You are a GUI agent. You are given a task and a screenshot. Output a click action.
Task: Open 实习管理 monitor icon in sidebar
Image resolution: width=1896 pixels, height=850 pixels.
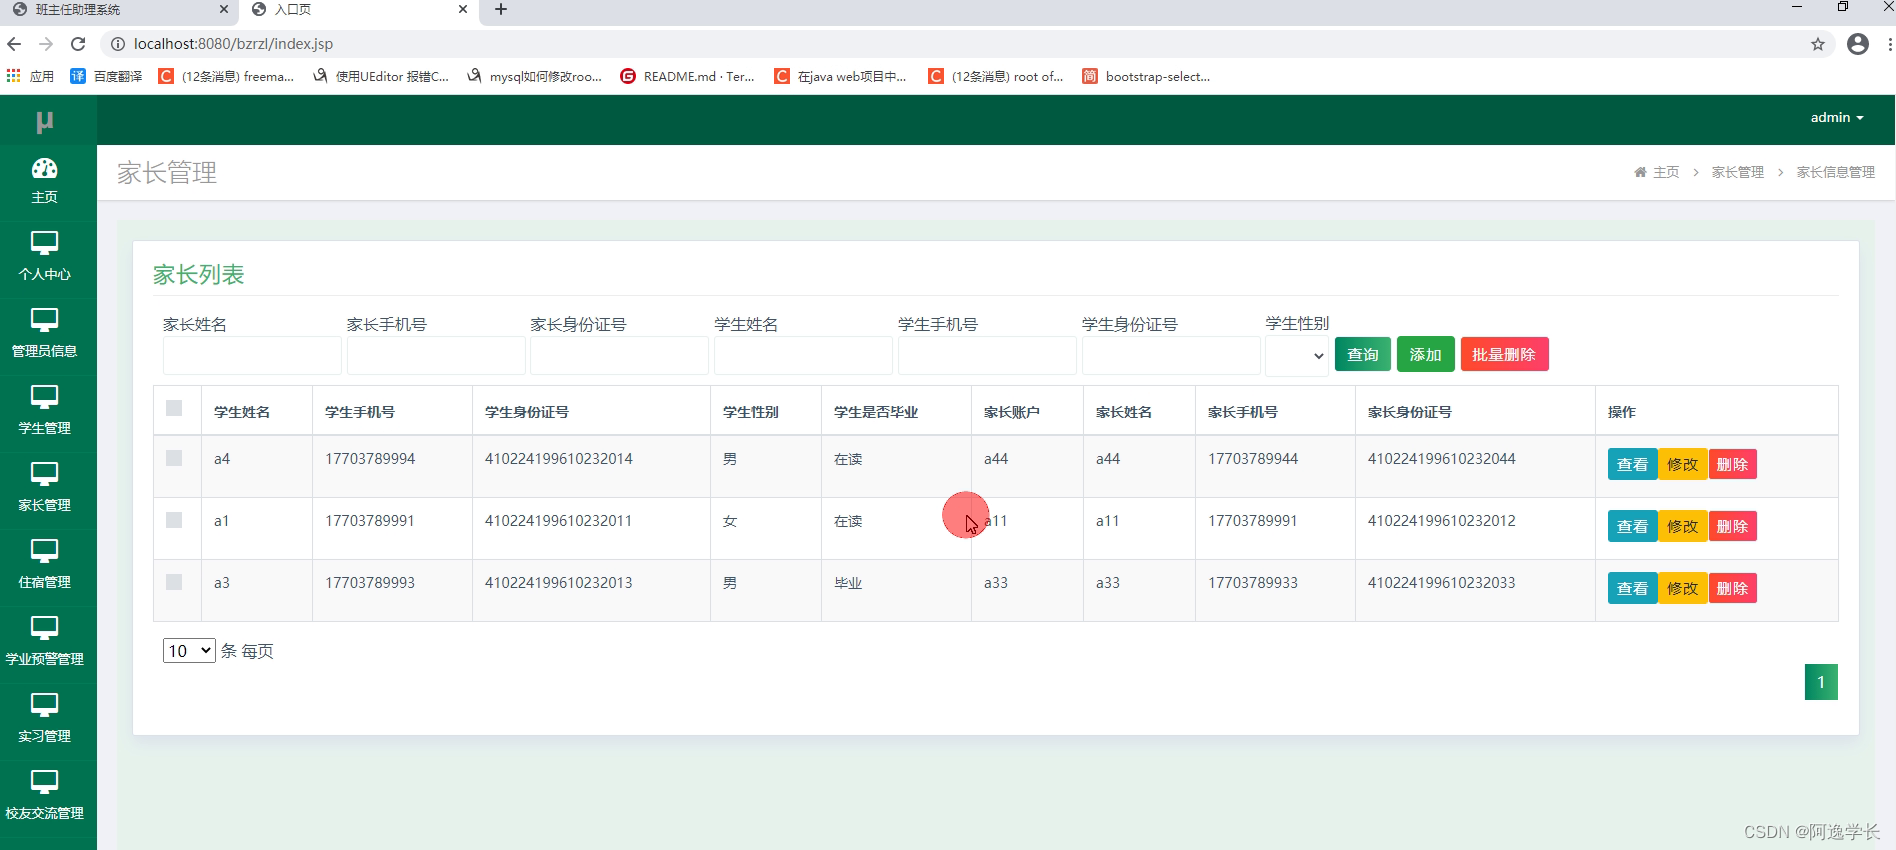point(44,705)
